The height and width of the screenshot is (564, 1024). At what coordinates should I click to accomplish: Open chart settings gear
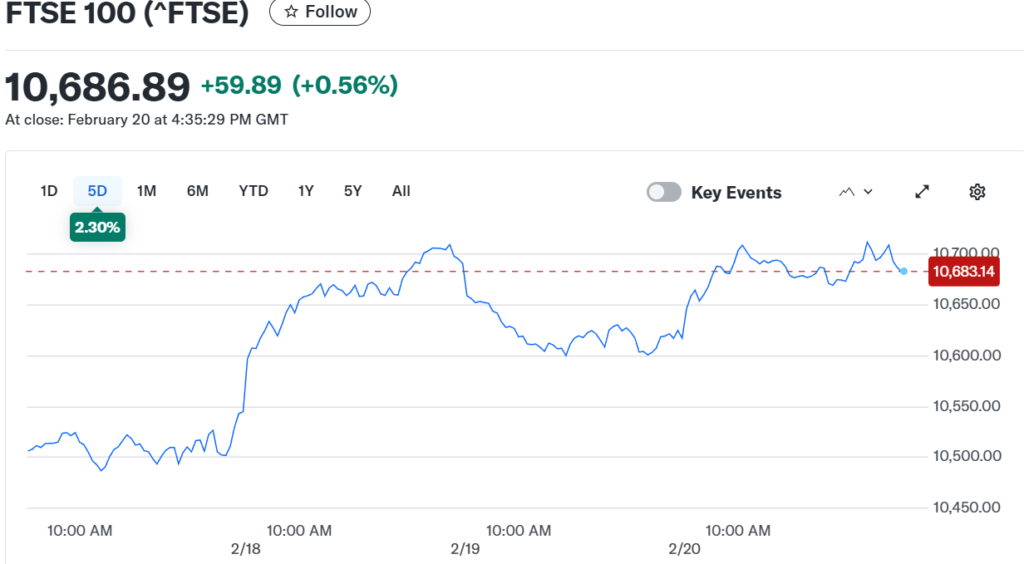click(977, 192)
